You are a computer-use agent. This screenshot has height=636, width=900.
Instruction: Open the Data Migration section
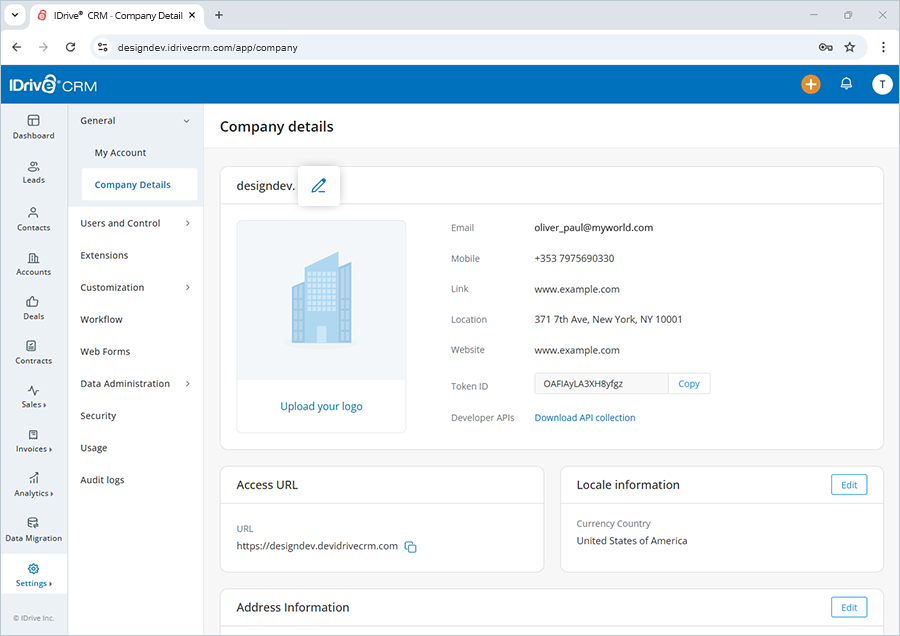coord(33,530)
